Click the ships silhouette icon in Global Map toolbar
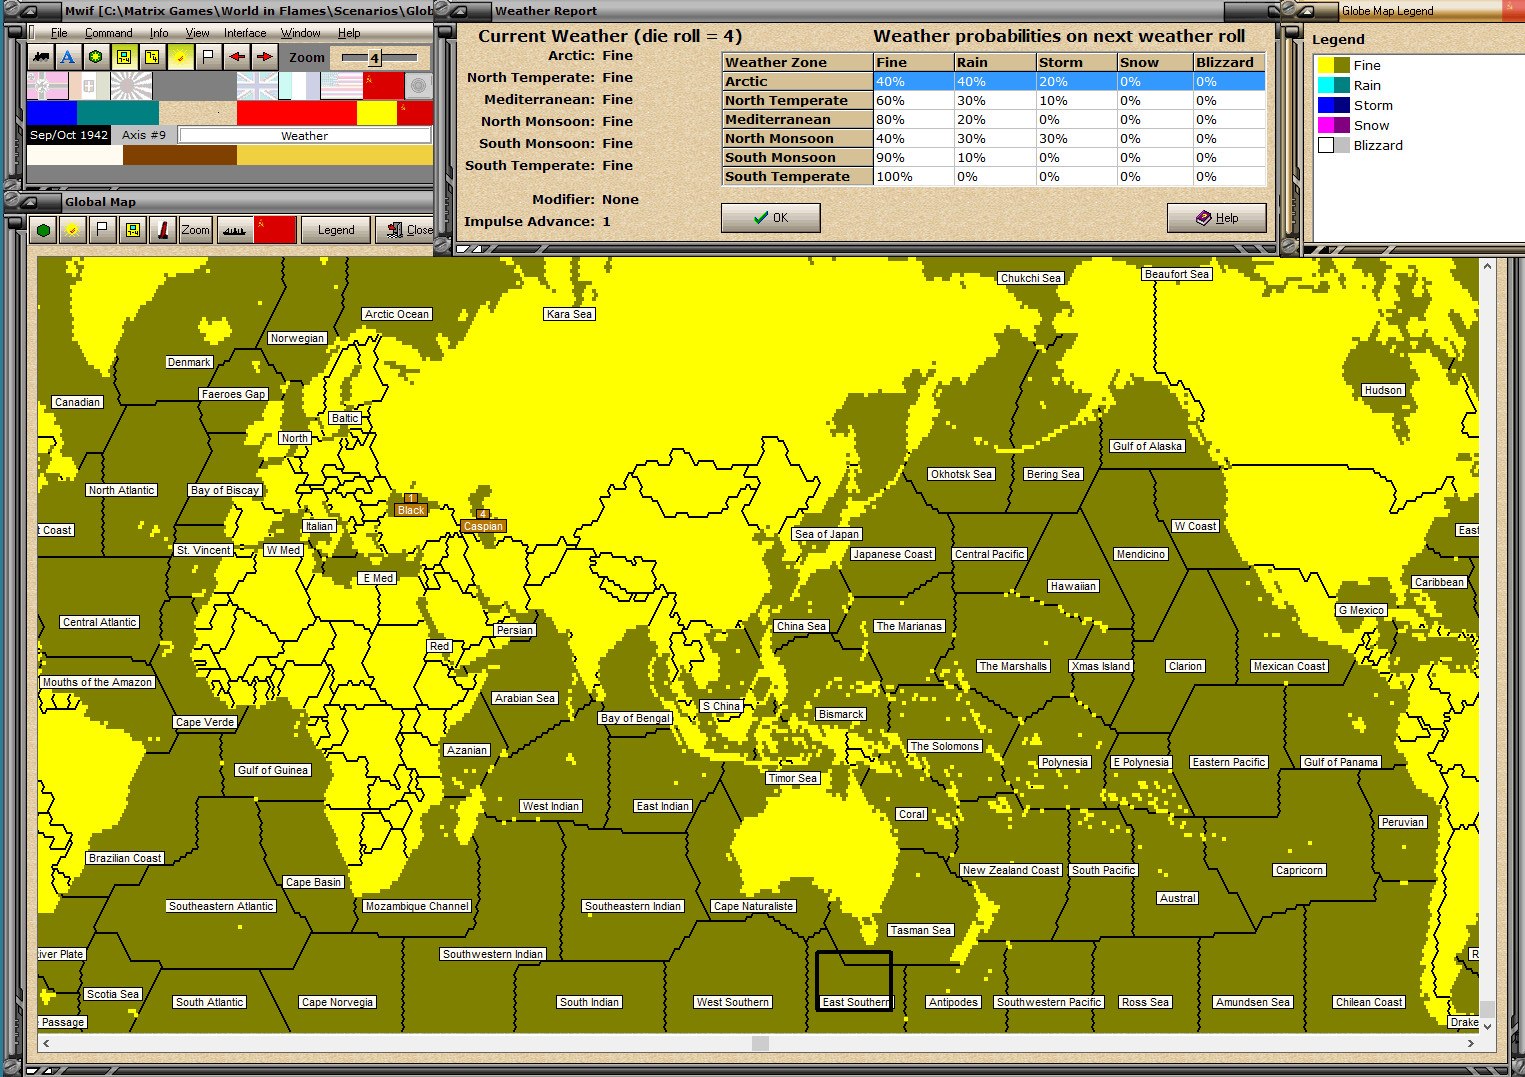This screenshot has width=1525, height=1077. click(234, 230)
